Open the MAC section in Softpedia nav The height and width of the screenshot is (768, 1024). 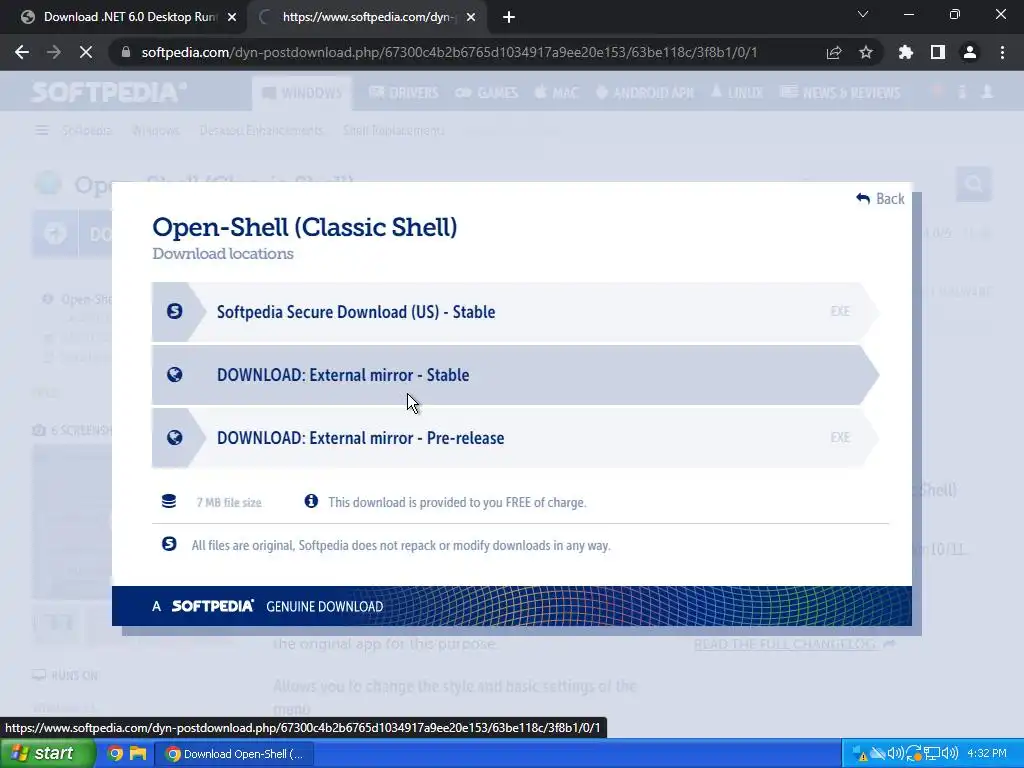[x=556, y=93]
